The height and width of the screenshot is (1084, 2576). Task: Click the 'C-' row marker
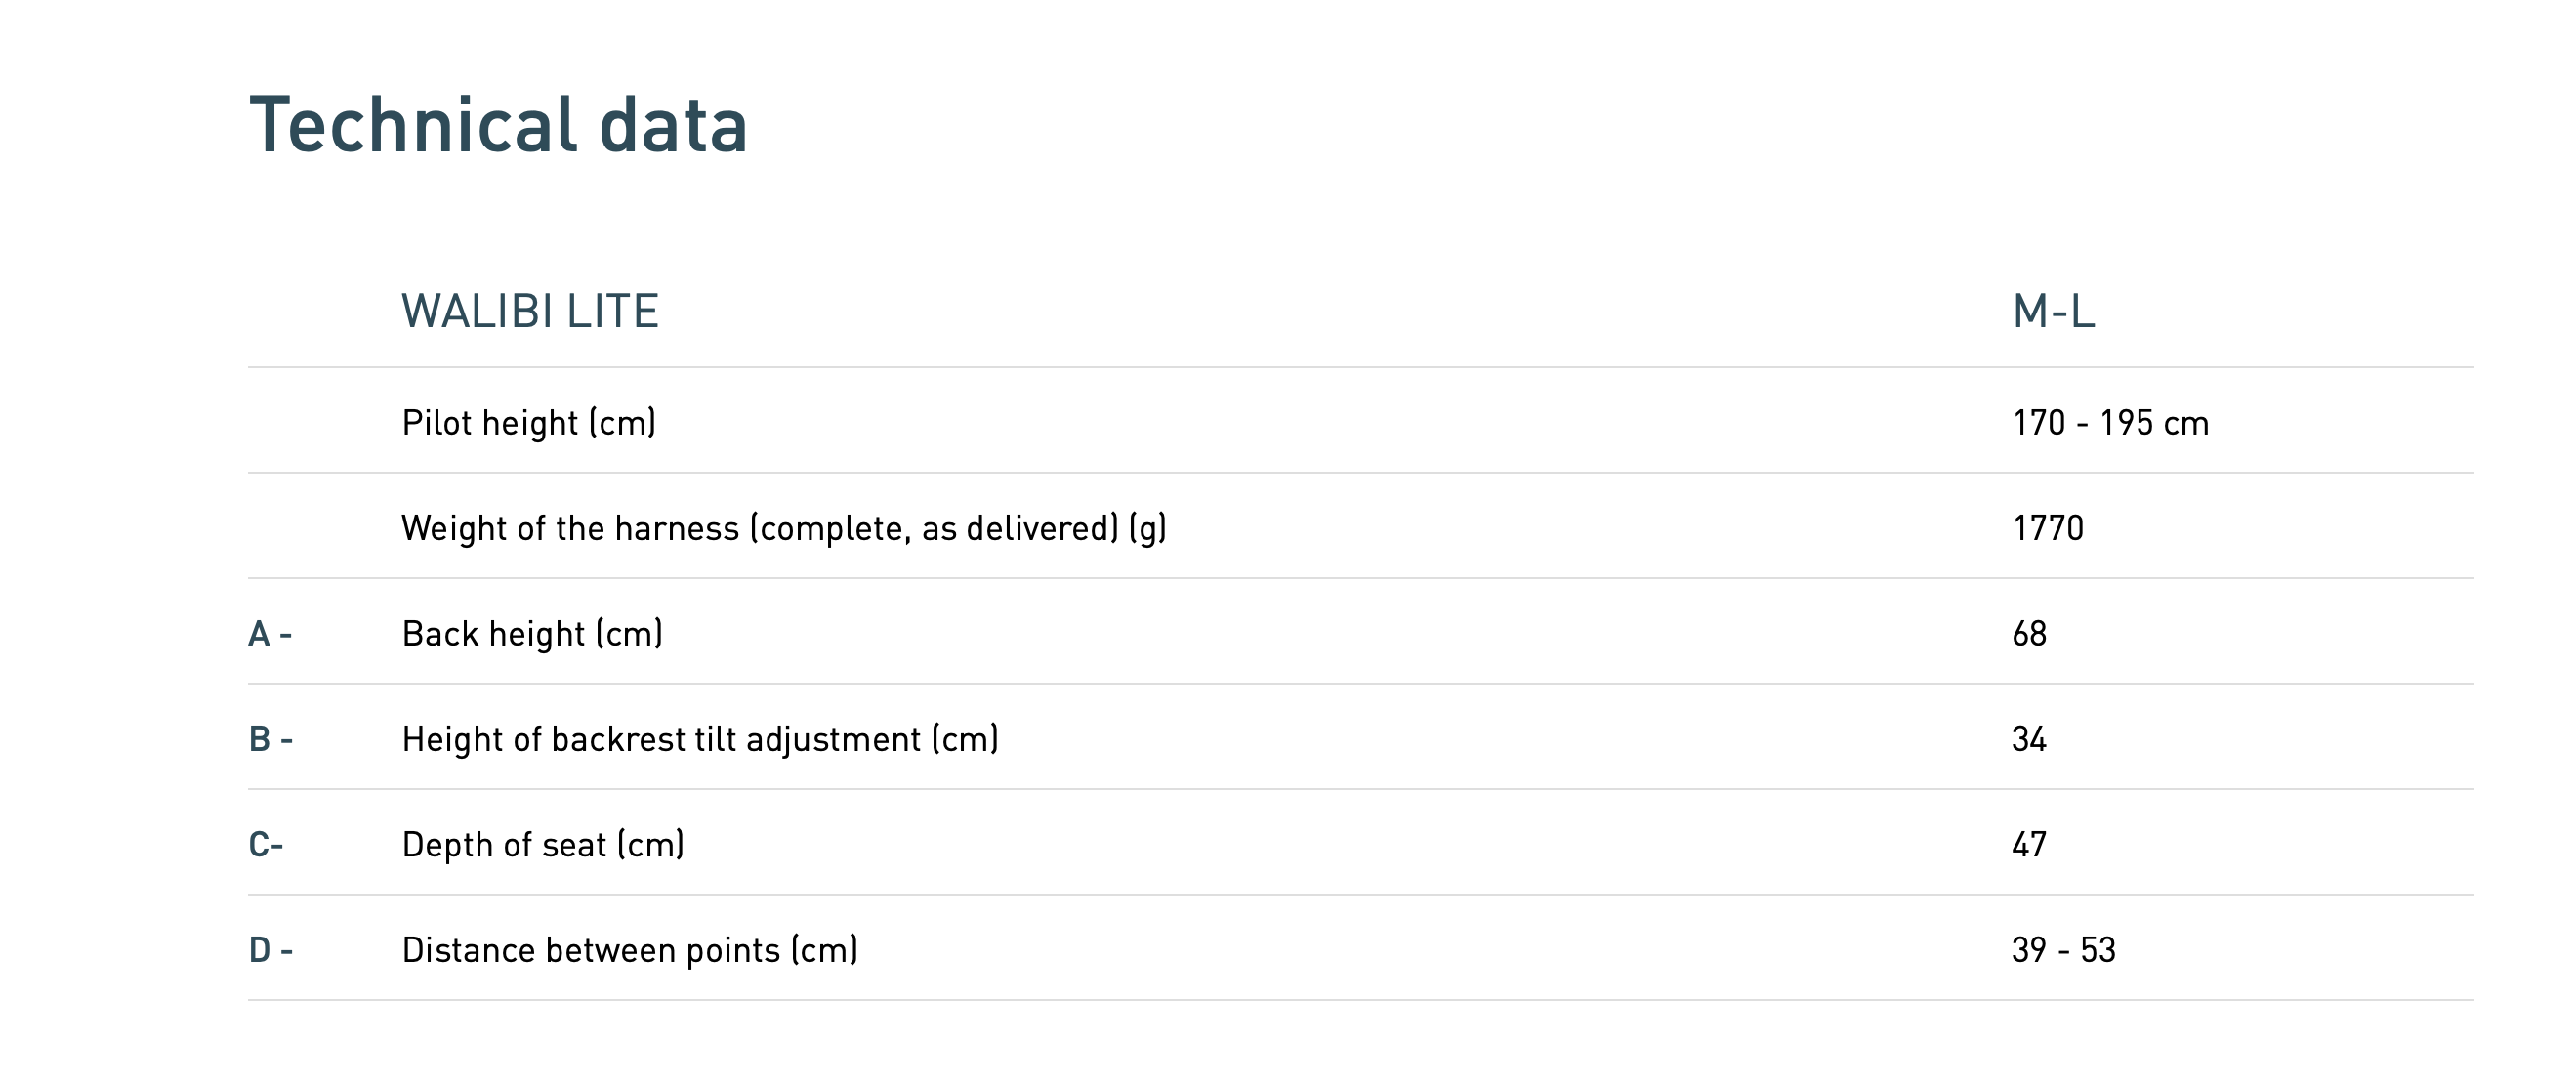click(266, 845)
